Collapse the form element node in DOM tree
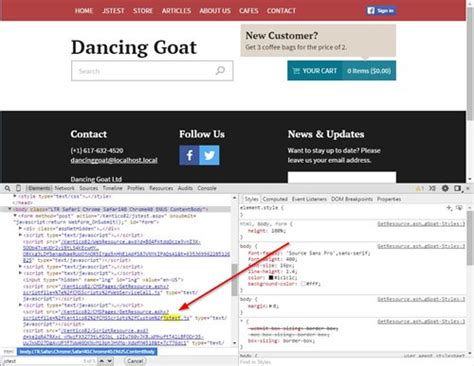474x366 pixels. click(x=15, y=216)
